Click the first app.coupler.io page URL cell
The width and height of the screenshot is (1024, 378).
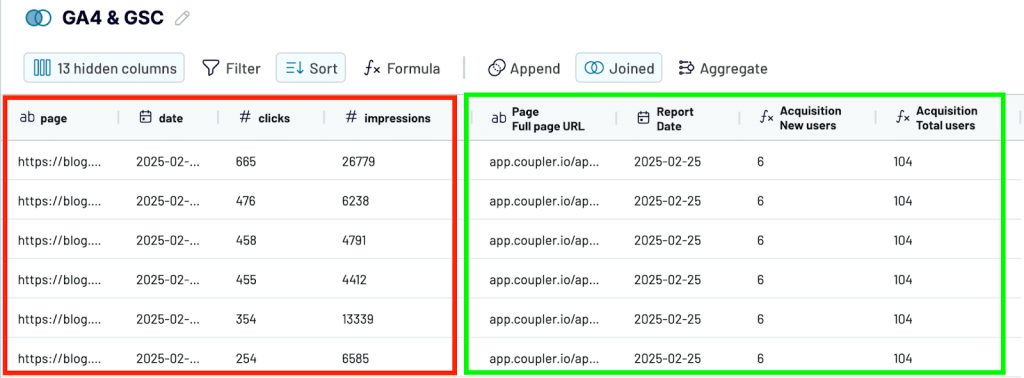(x=544, y=162)
